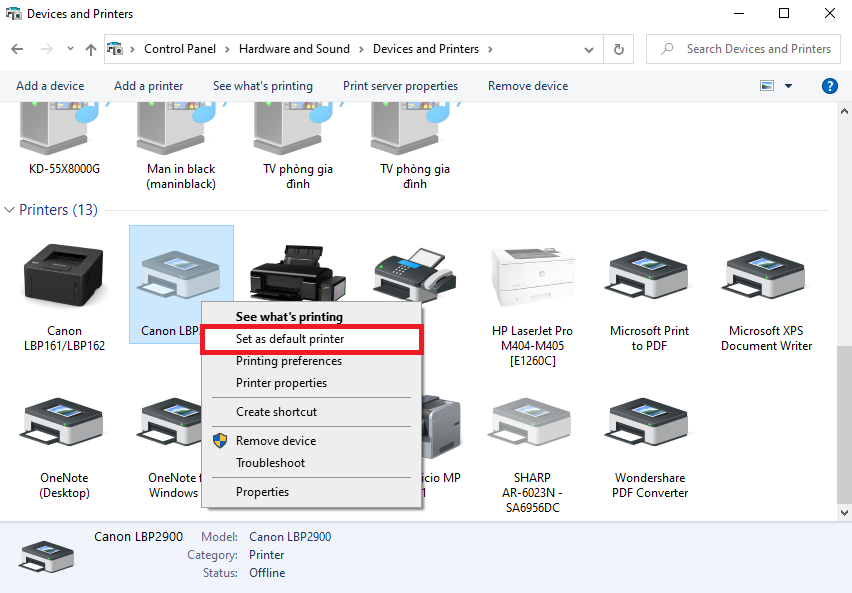This screenshot has height=593, width=852.
Task: Click the scrollbar up arrow
Action: click(x=844, y=111)
